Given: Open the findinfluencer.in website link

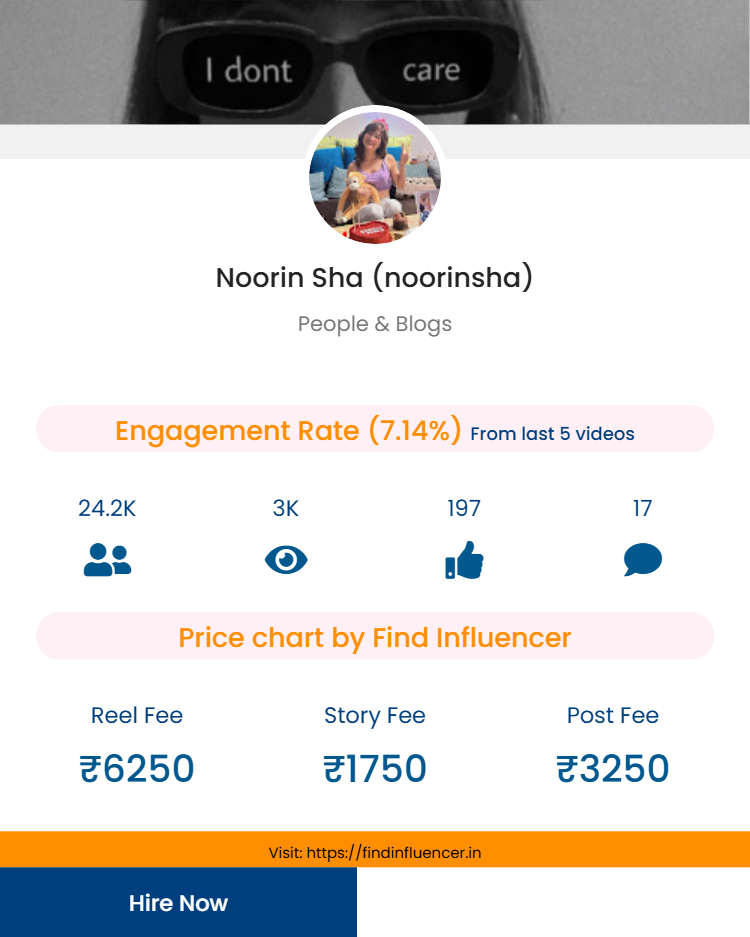Looking at the screenshot, I should click(x=394, y=853).
